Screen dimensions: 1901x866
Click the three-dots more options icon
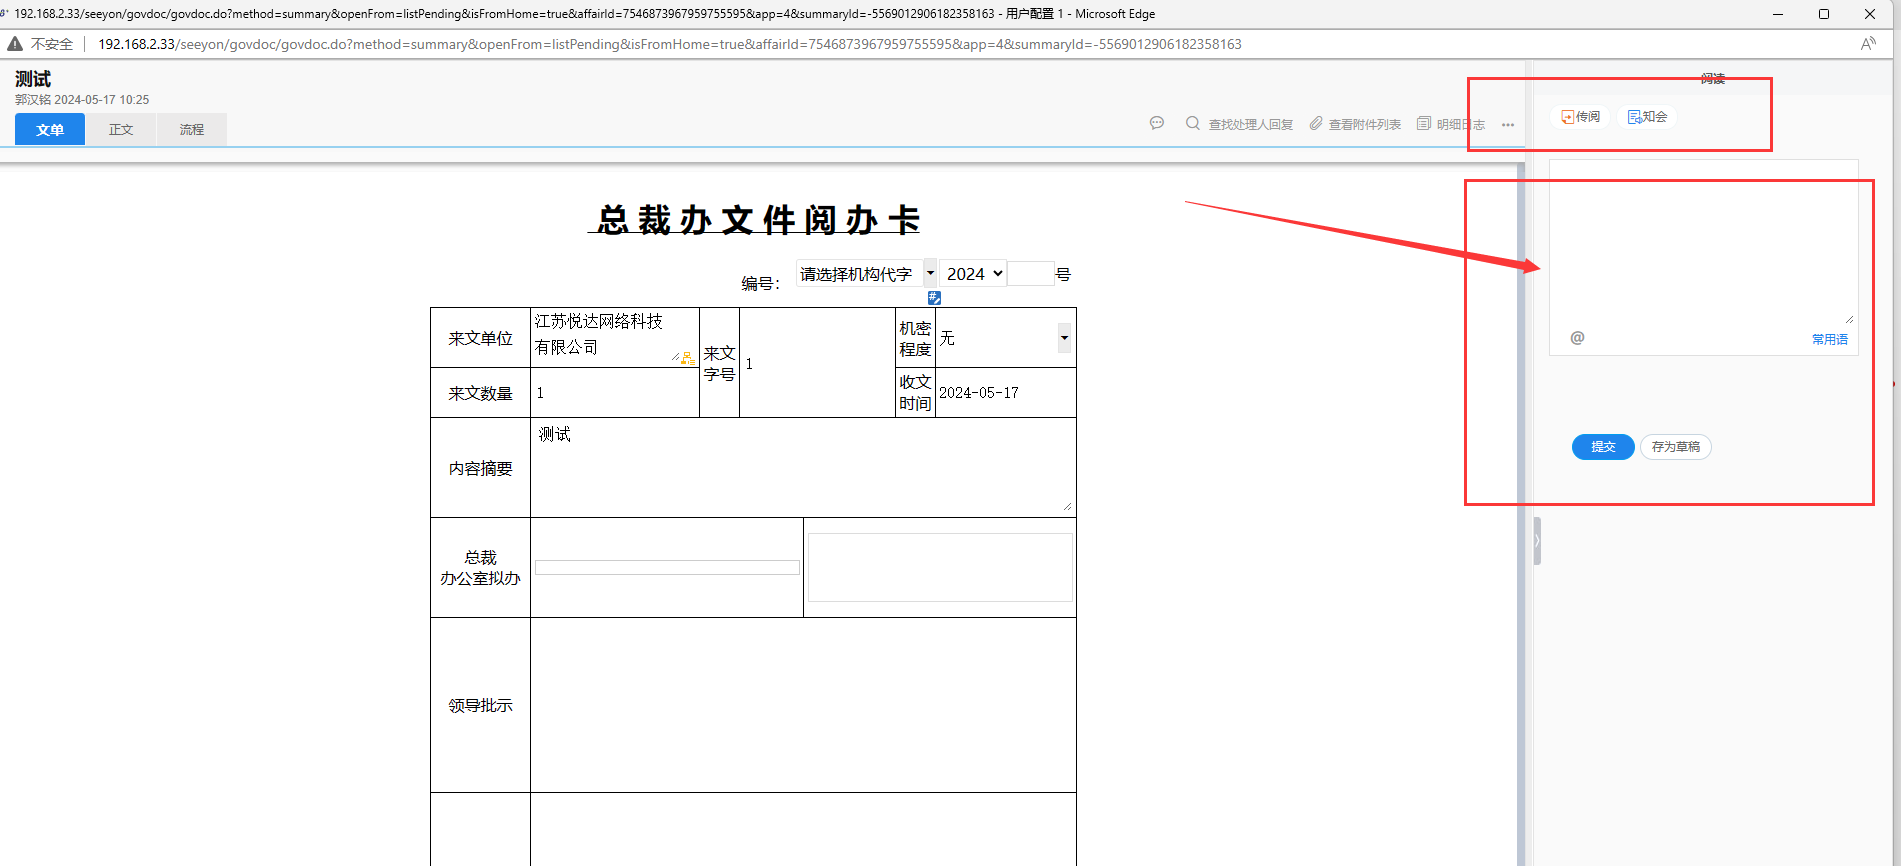point(1508,125)
